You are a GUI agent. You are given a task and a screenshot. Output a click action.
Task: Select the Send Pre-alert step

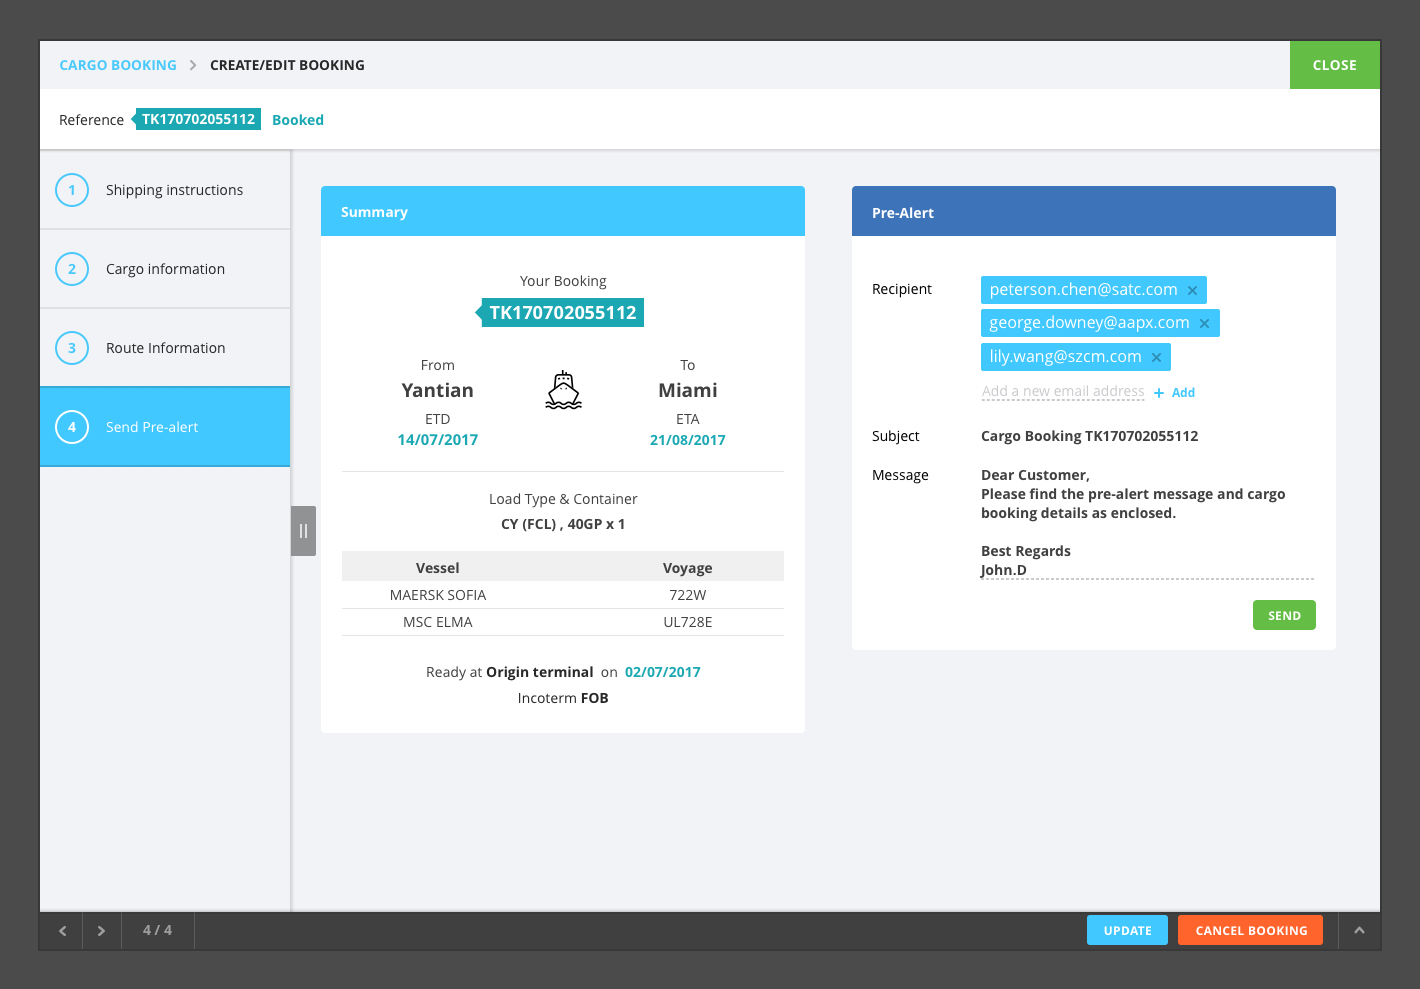(x=151, y=427)
